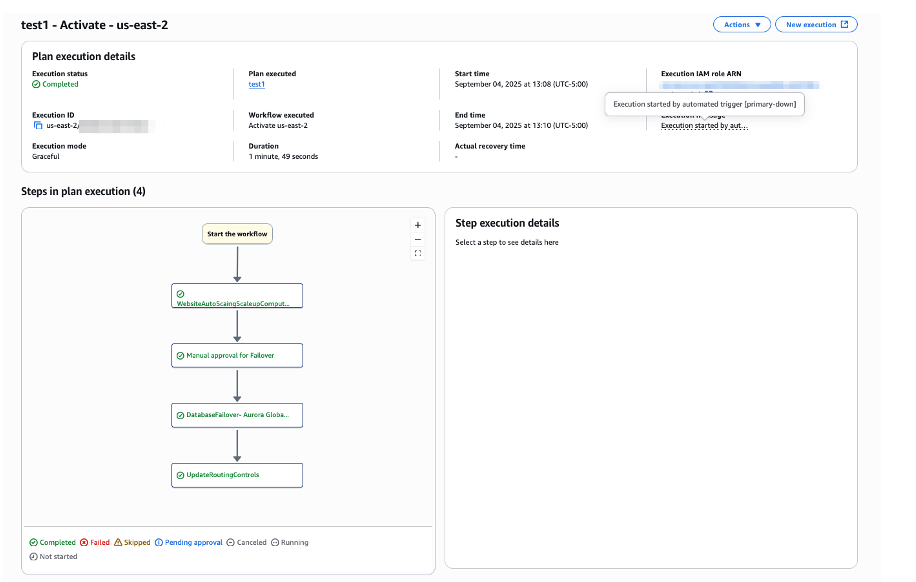Click the truncated Execution started by text
This screenshot has height=582, width=916.
click(704, 126)
